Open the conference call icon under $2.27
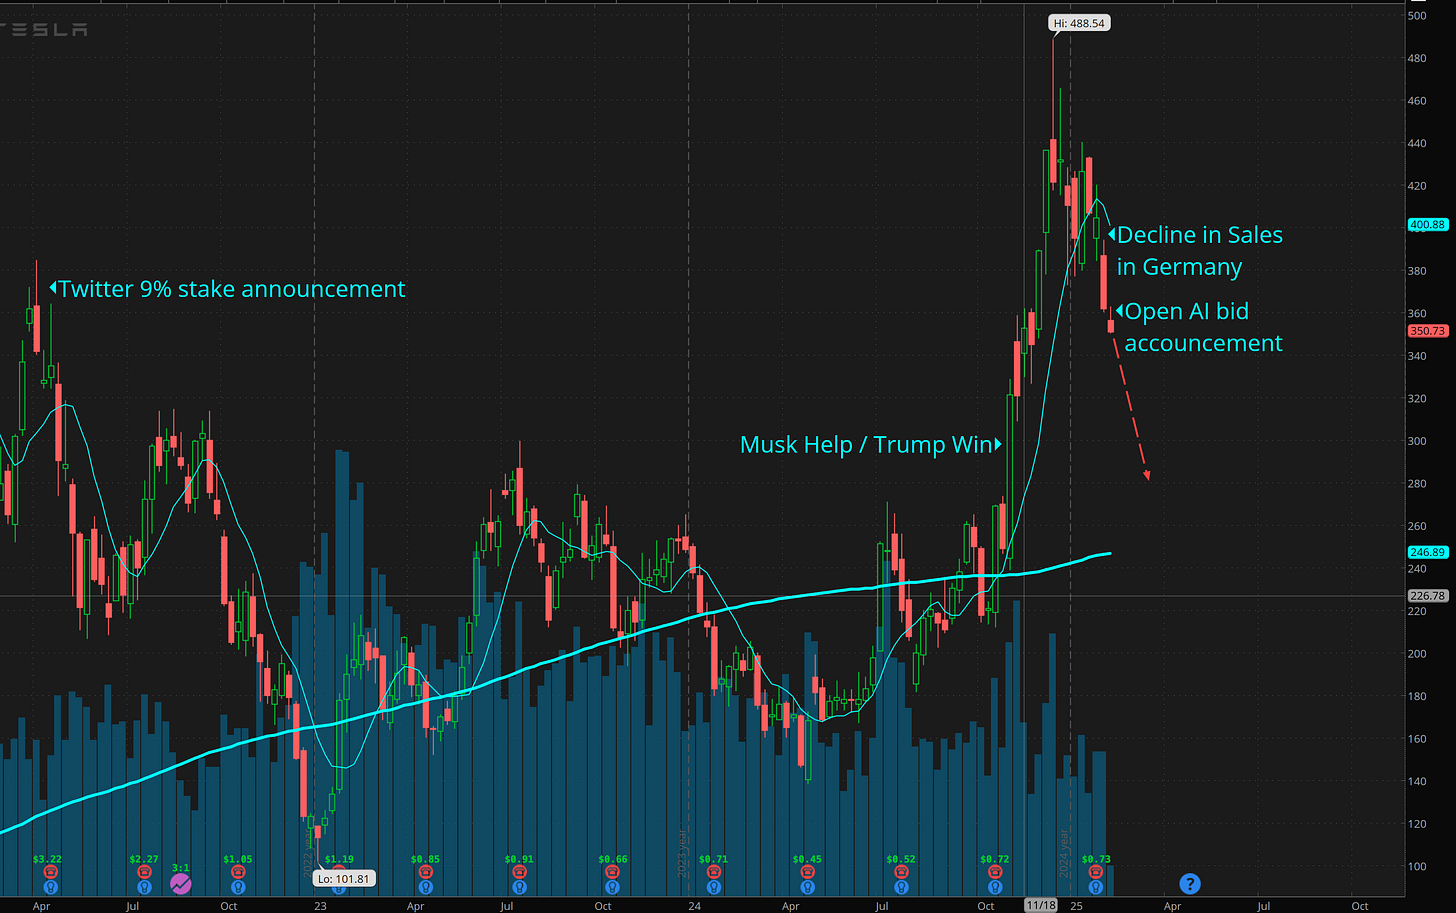 pyautogui.click(x=144, y=872)
